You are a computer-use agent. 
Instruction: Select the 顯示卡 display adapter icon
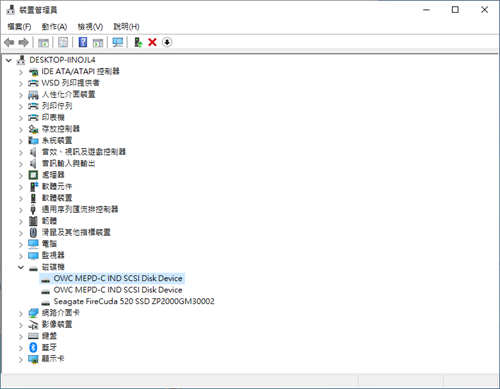coord(33,359)
